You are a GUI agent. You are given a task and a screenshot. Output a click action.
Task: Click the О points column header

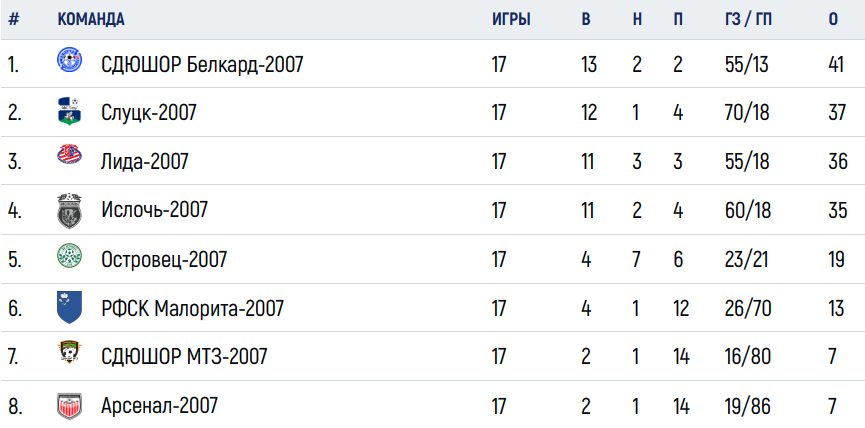pyautogui.click(x=833, y=19)
